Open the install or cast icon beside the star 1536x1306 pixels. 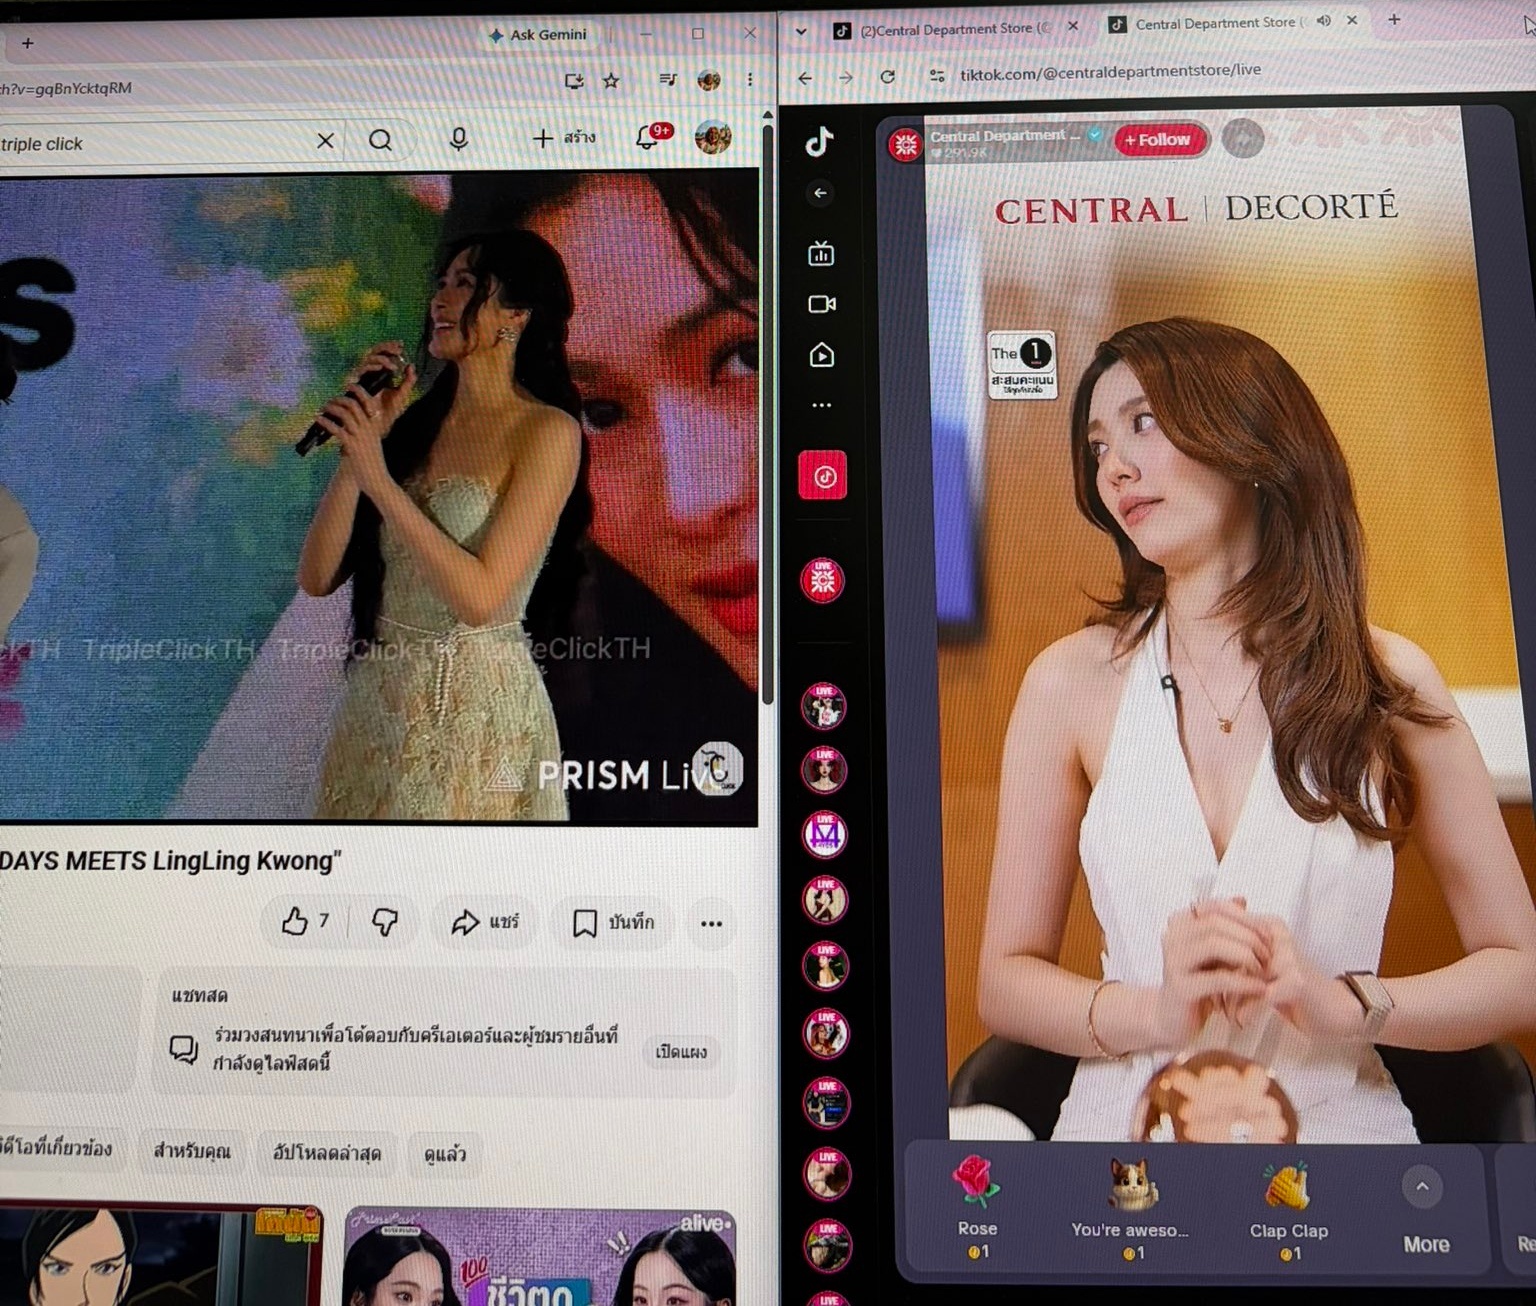point(574,81)
